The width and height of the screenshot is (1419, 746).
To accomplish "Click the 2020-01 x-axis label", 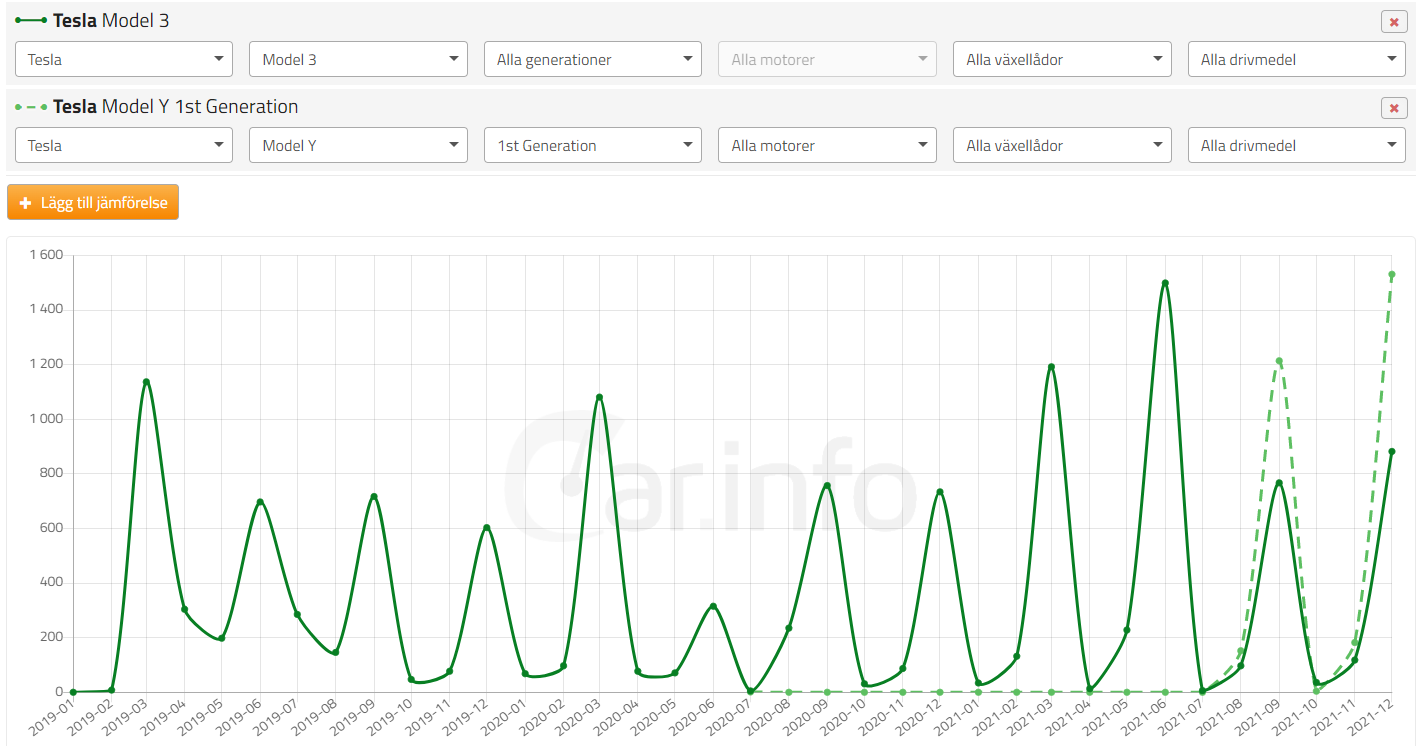I will pyautogui.click(x=504, y=720).
